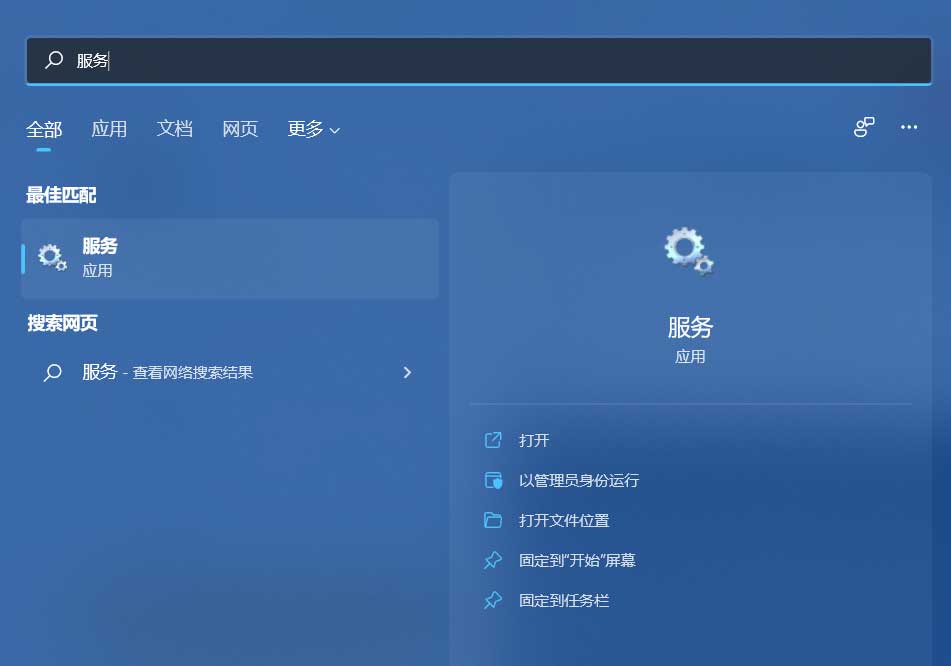The image size is (951, 666).
Task: Switch to the 文档 tab
Action: pos(175,129)
